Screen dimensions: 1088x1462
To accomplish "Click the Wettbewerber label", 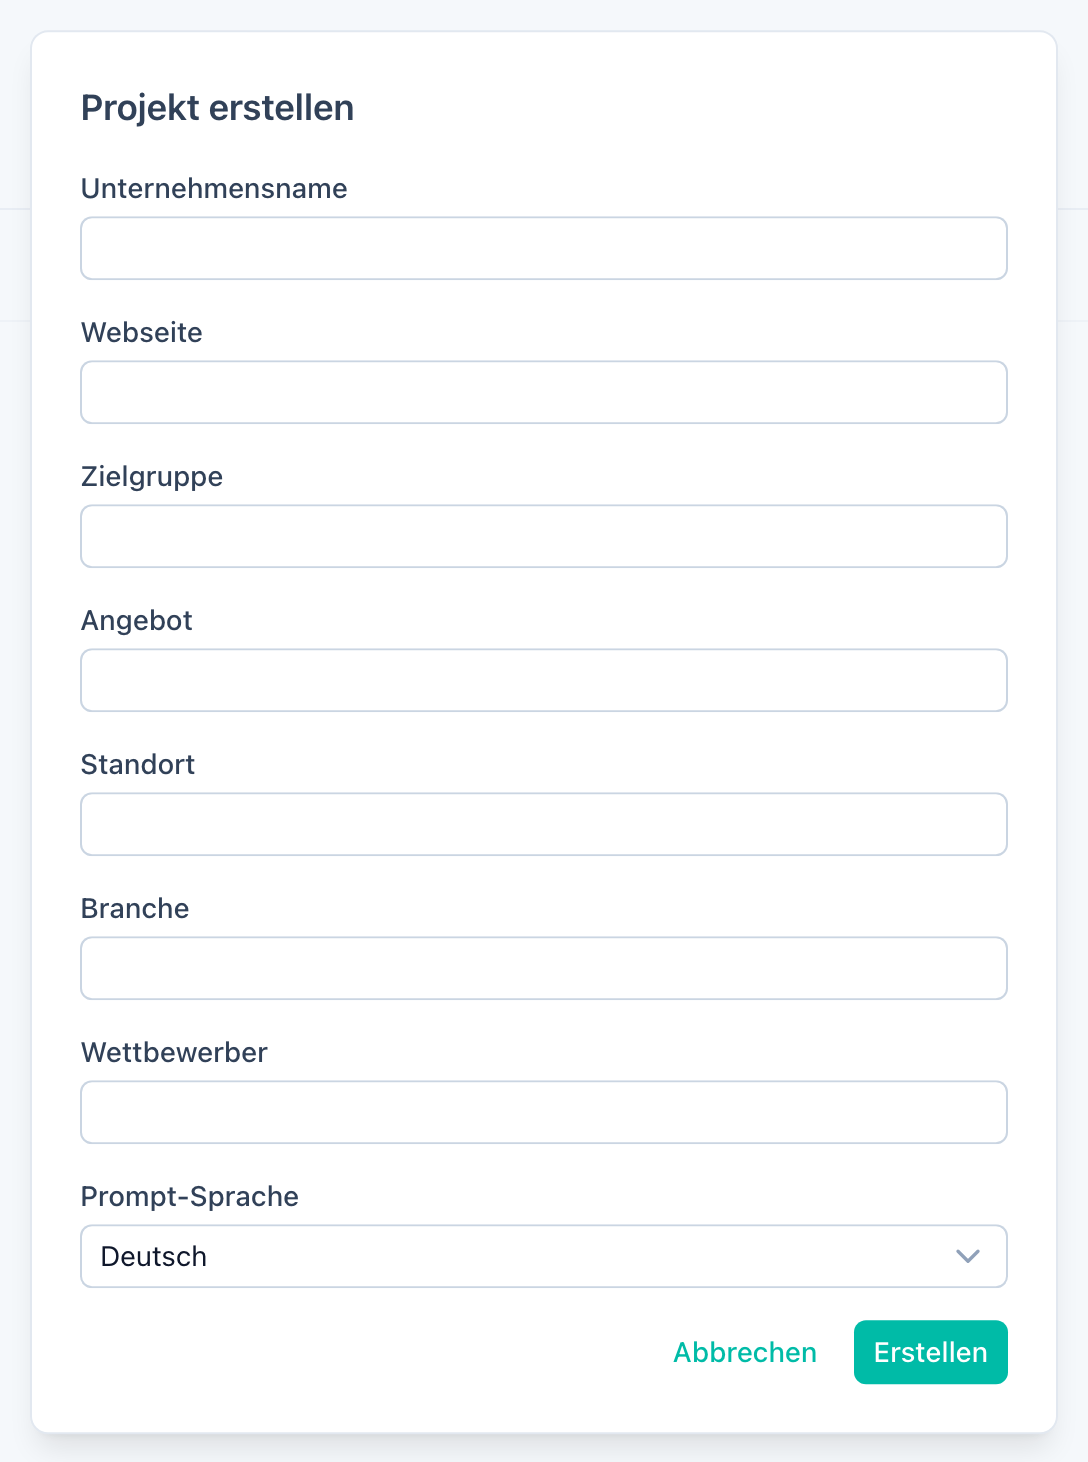I will coord(174,1052).
